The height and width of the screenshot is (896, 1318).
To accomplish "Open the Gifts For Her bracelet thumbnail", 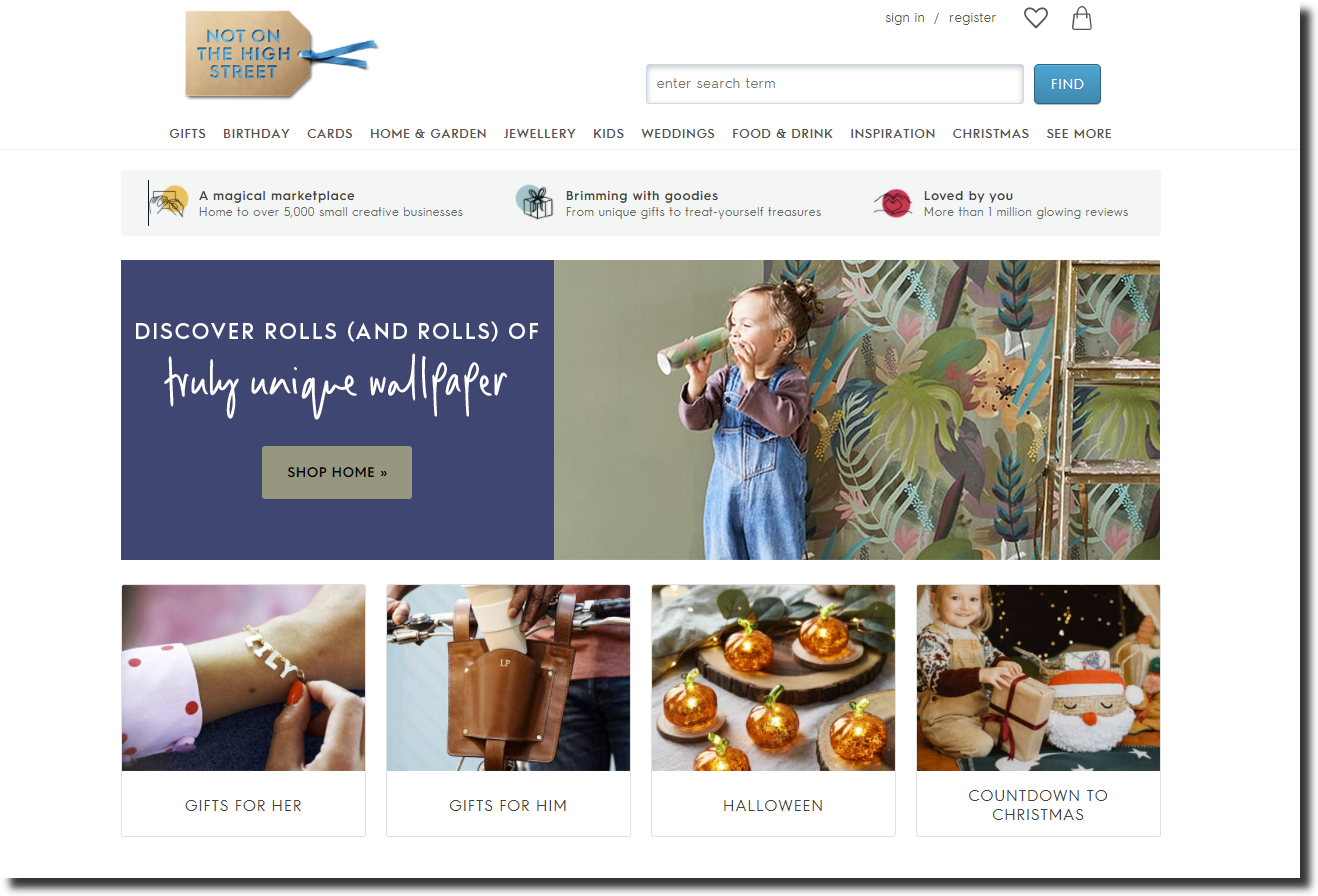I will (x=244, y=678).
